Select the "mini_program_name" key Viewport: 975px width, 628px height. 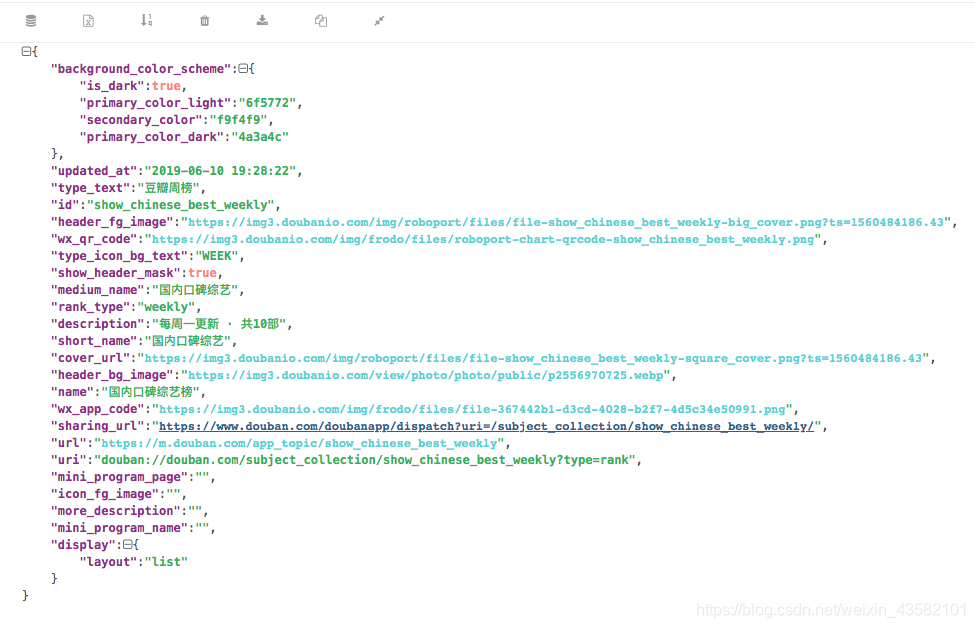point(119,528)
